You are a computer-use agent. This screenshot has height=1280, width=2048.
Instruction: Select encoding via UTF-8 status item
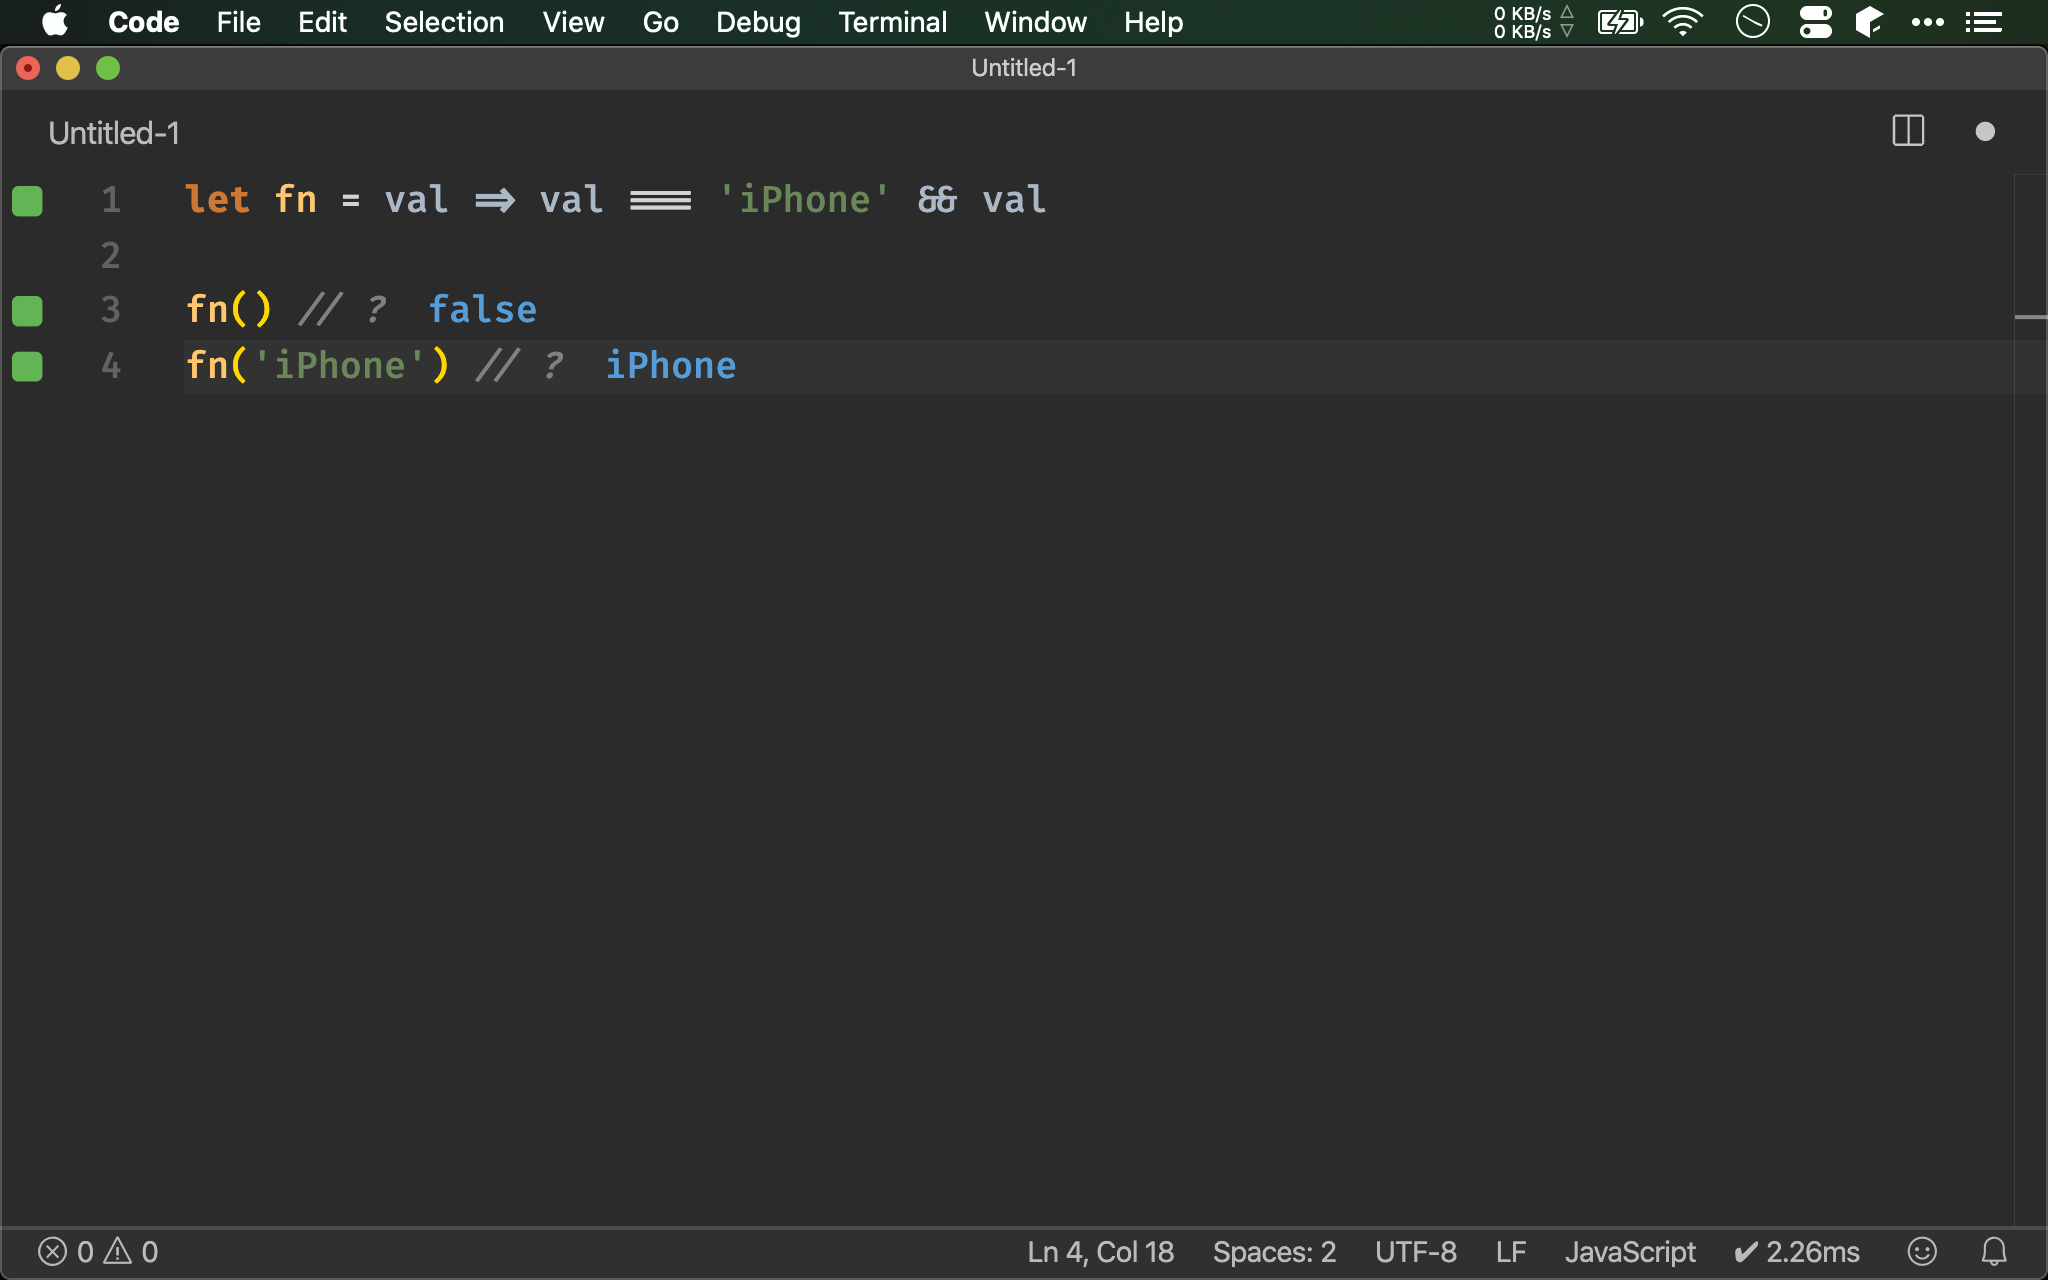coord(1415,1251)
